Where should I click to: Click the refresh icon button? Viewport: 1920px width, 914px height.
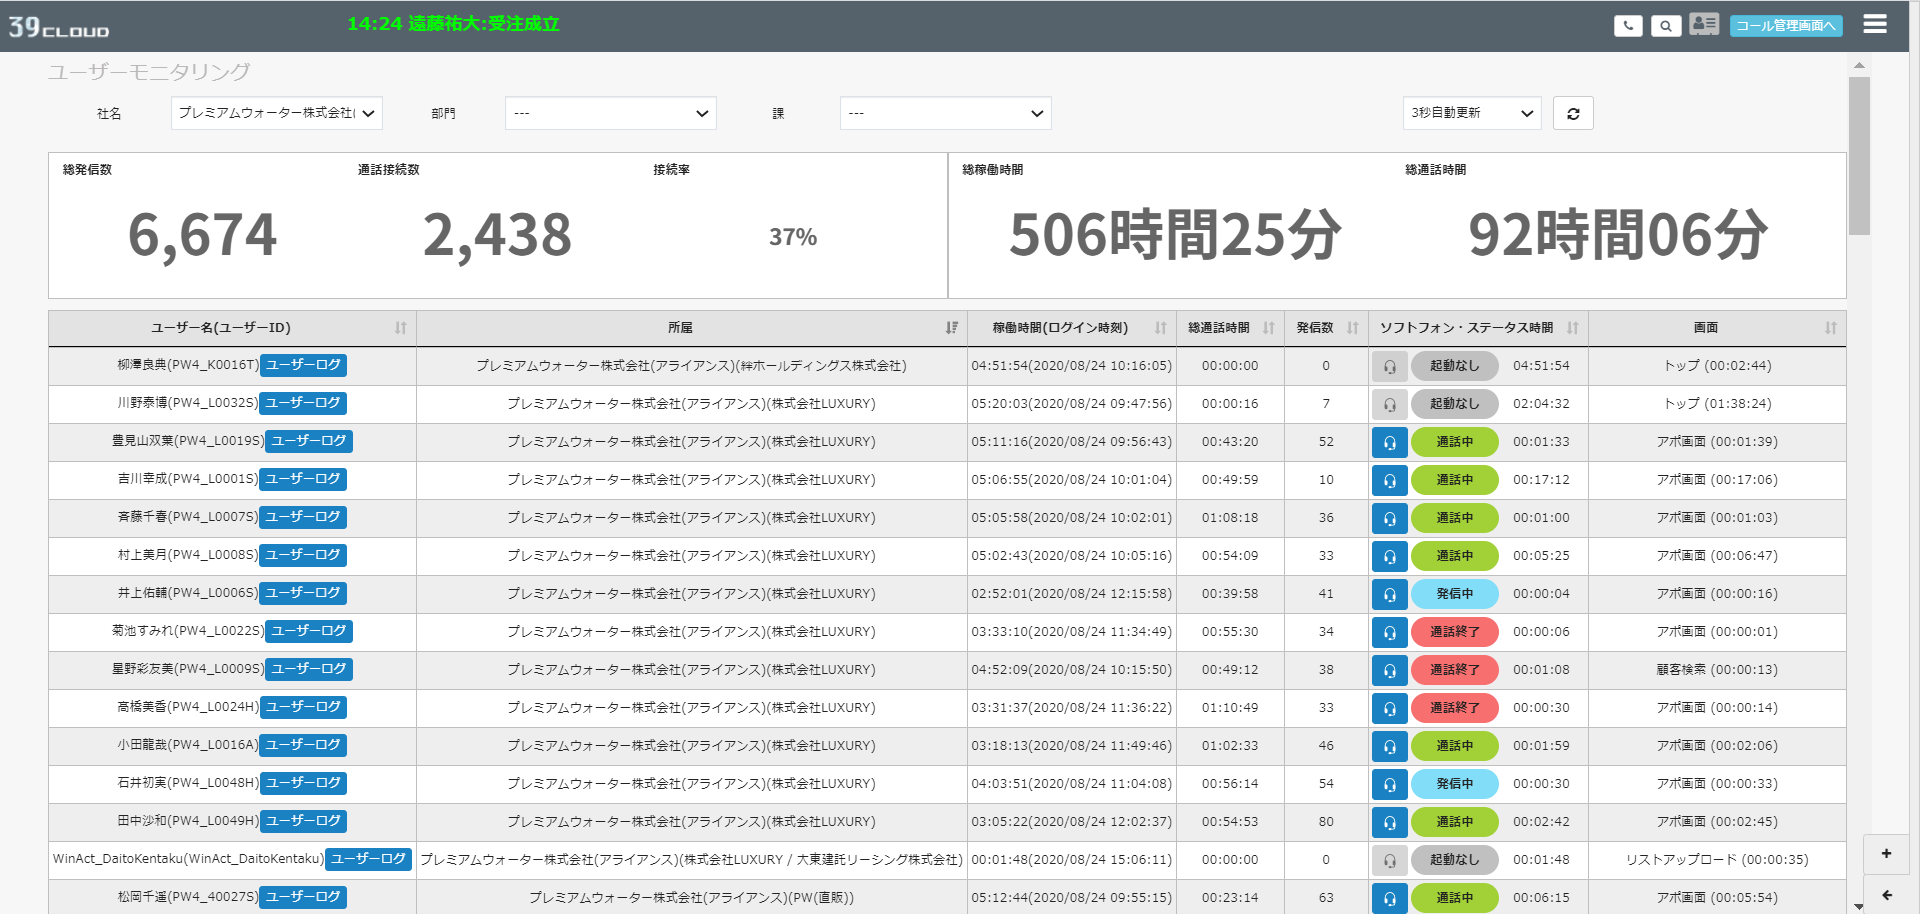(x=1573, y=113)
